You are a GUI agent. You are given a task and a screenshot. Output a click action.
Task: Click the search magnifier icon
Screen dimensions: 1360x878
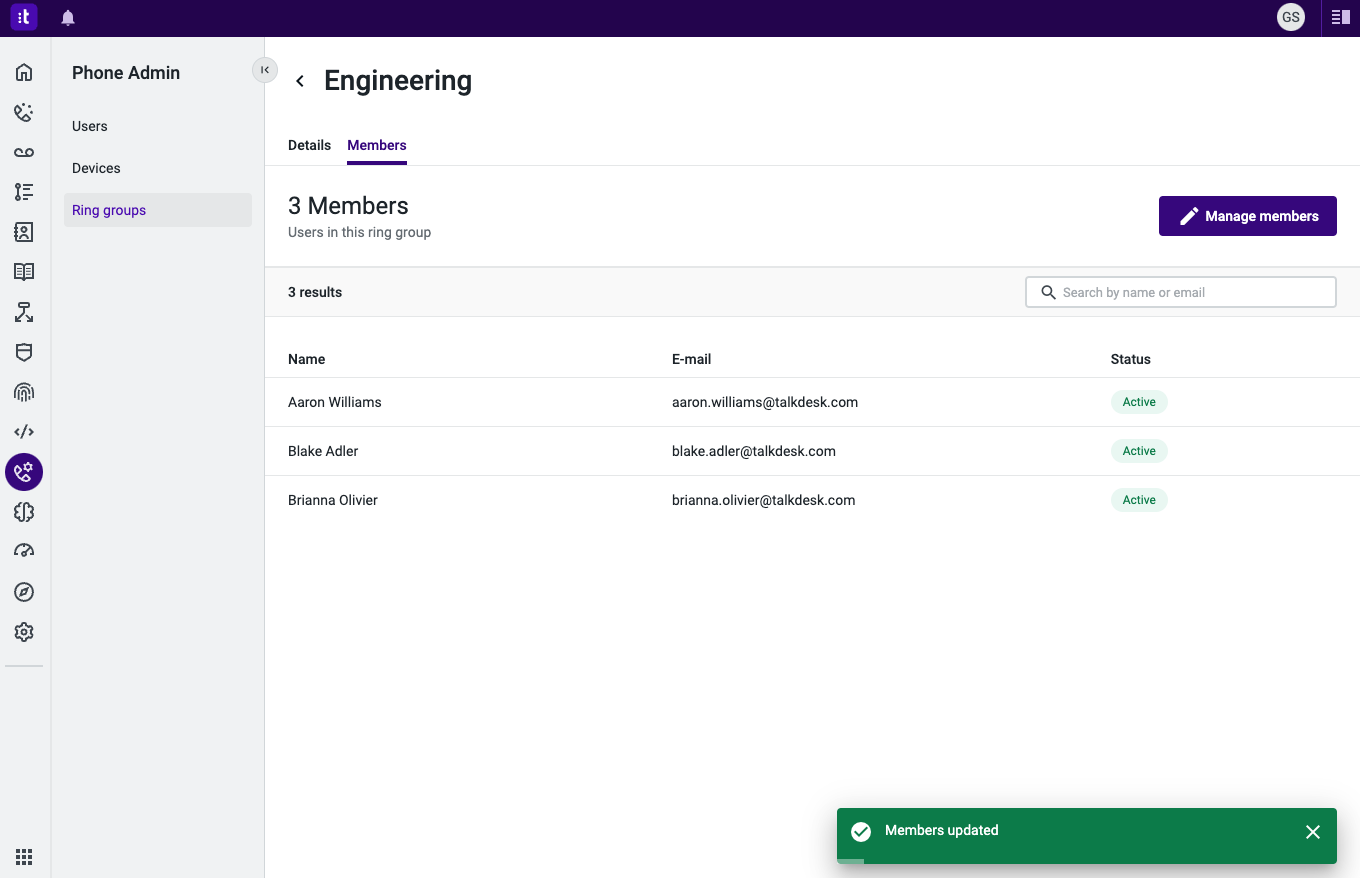point(1048,292)
